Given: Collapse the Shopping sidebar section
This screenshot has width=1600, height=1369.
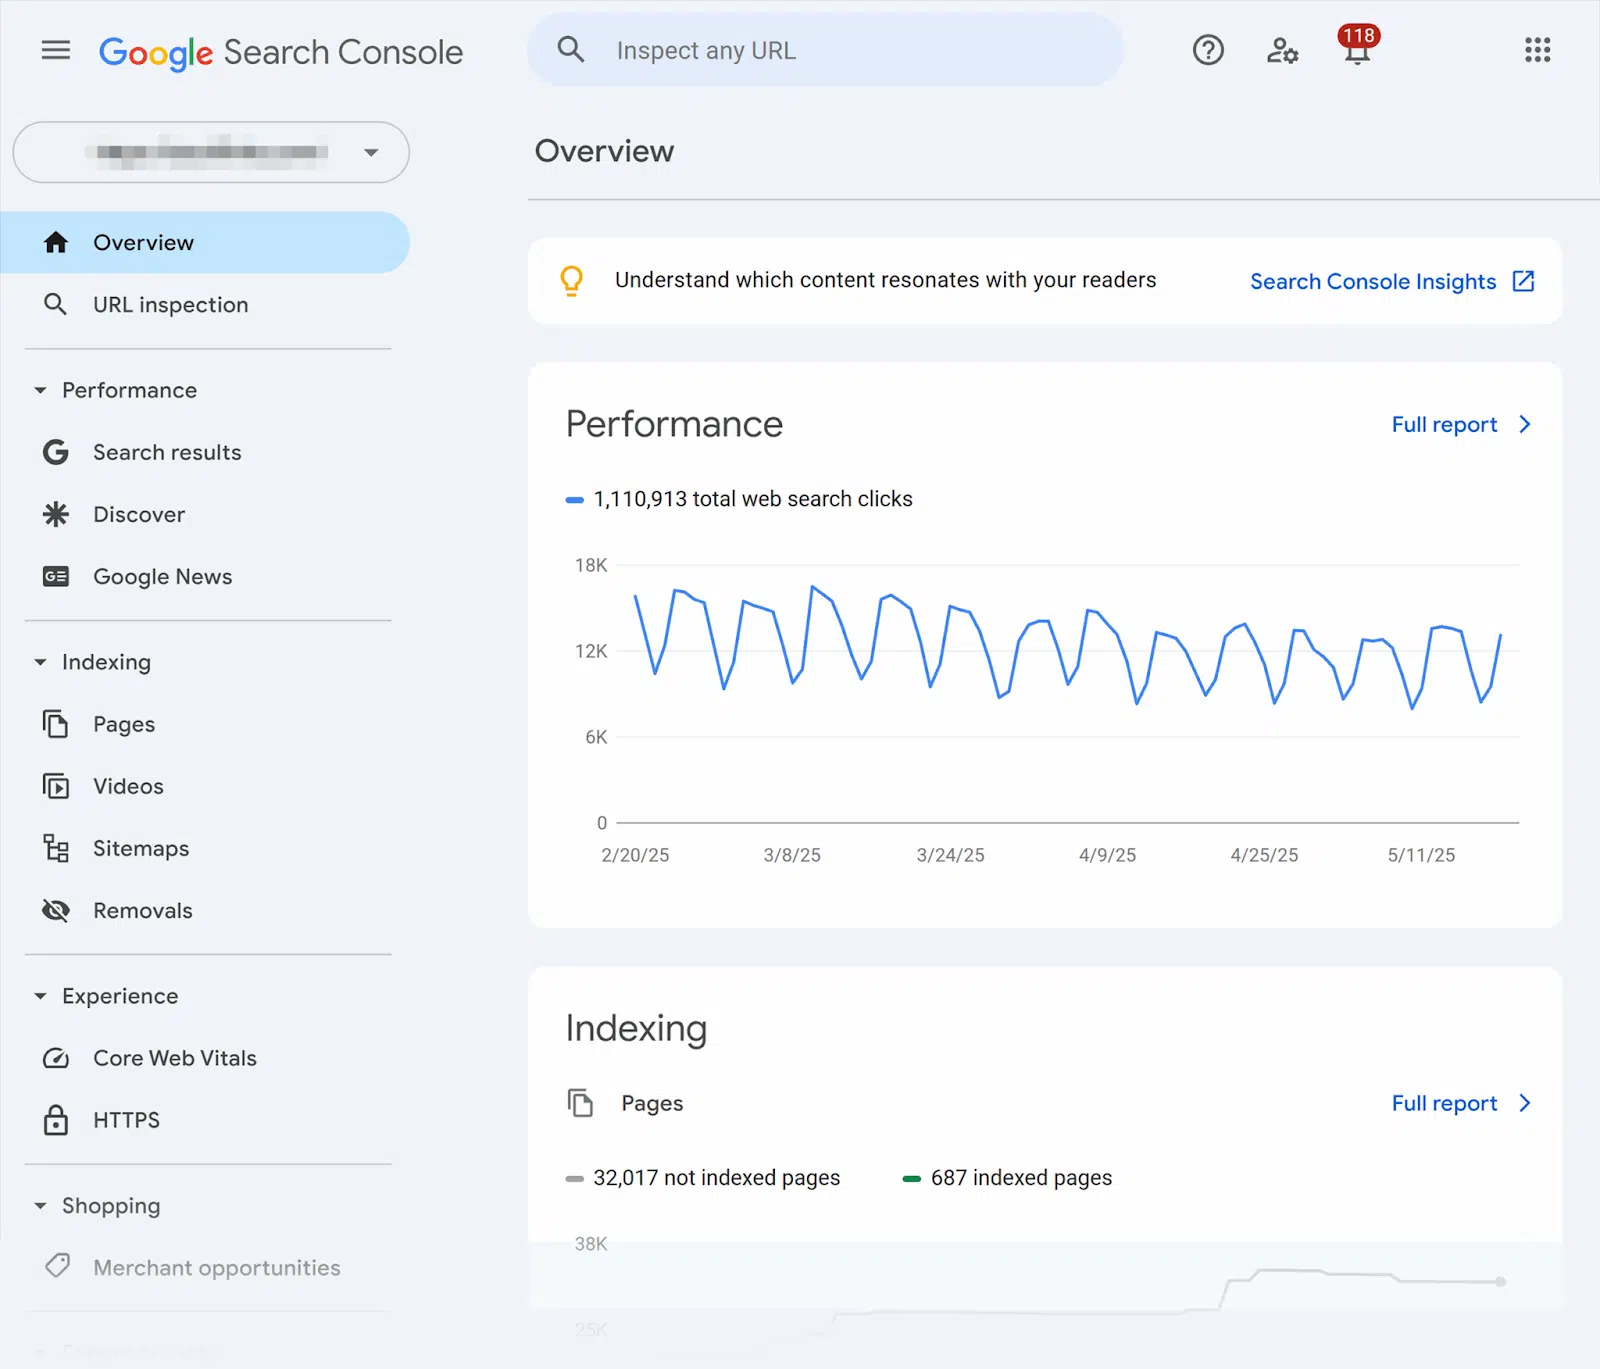Looking at the screenshot, I should pos(40,1206).
